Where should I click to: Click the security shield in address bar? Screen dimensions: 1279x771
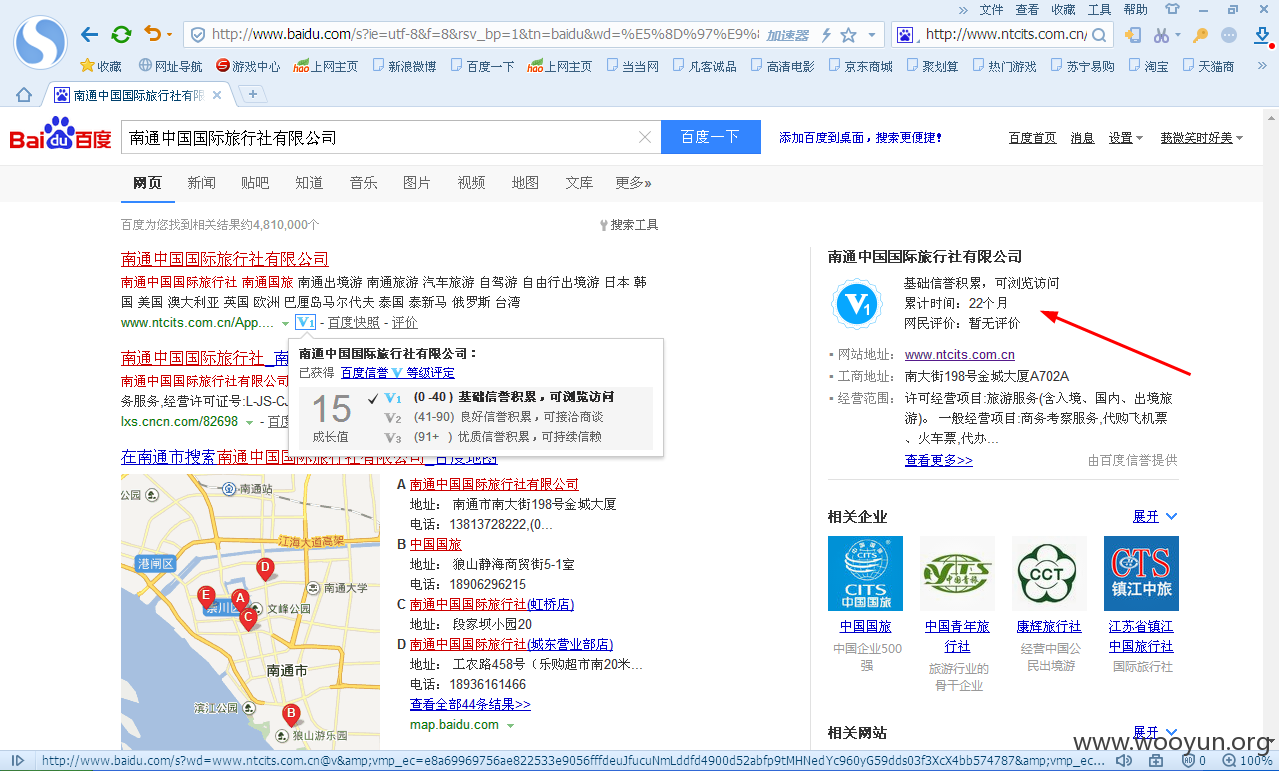click(198, 35)
